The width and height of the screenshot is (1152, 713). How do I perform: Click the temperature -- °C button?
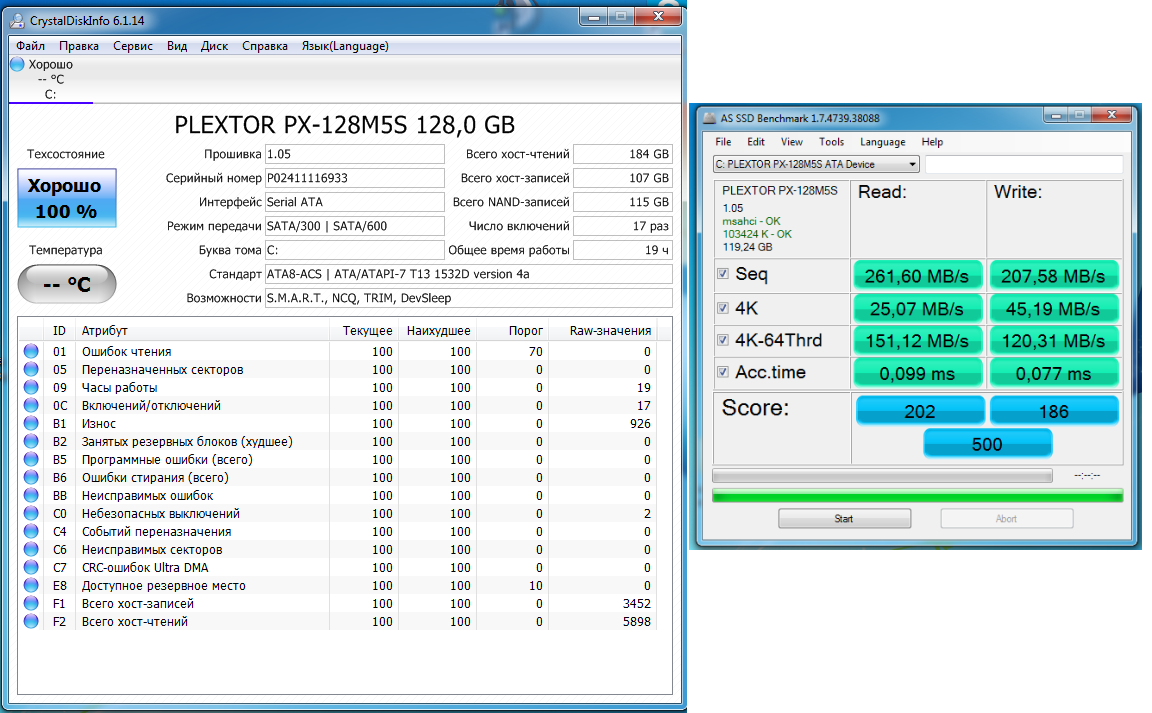[67, 284]
